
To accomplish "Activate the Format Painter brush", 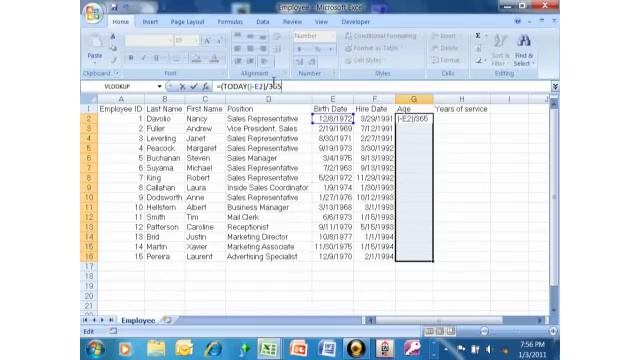I will (113, 60).
